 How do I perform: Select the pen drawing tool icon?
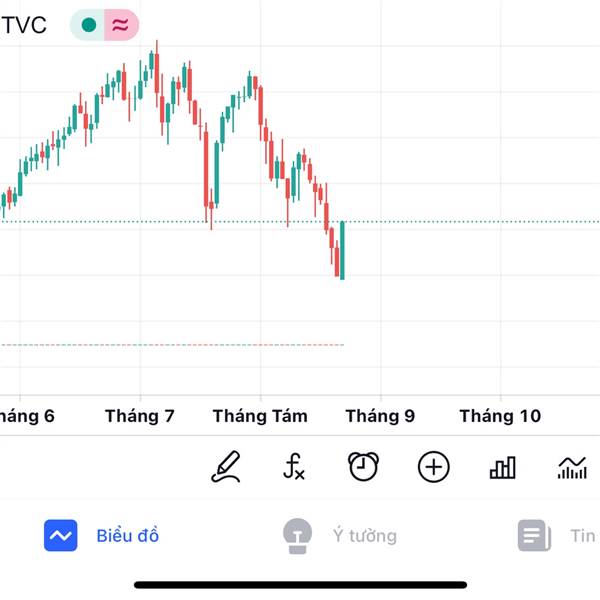coord(226,466)
